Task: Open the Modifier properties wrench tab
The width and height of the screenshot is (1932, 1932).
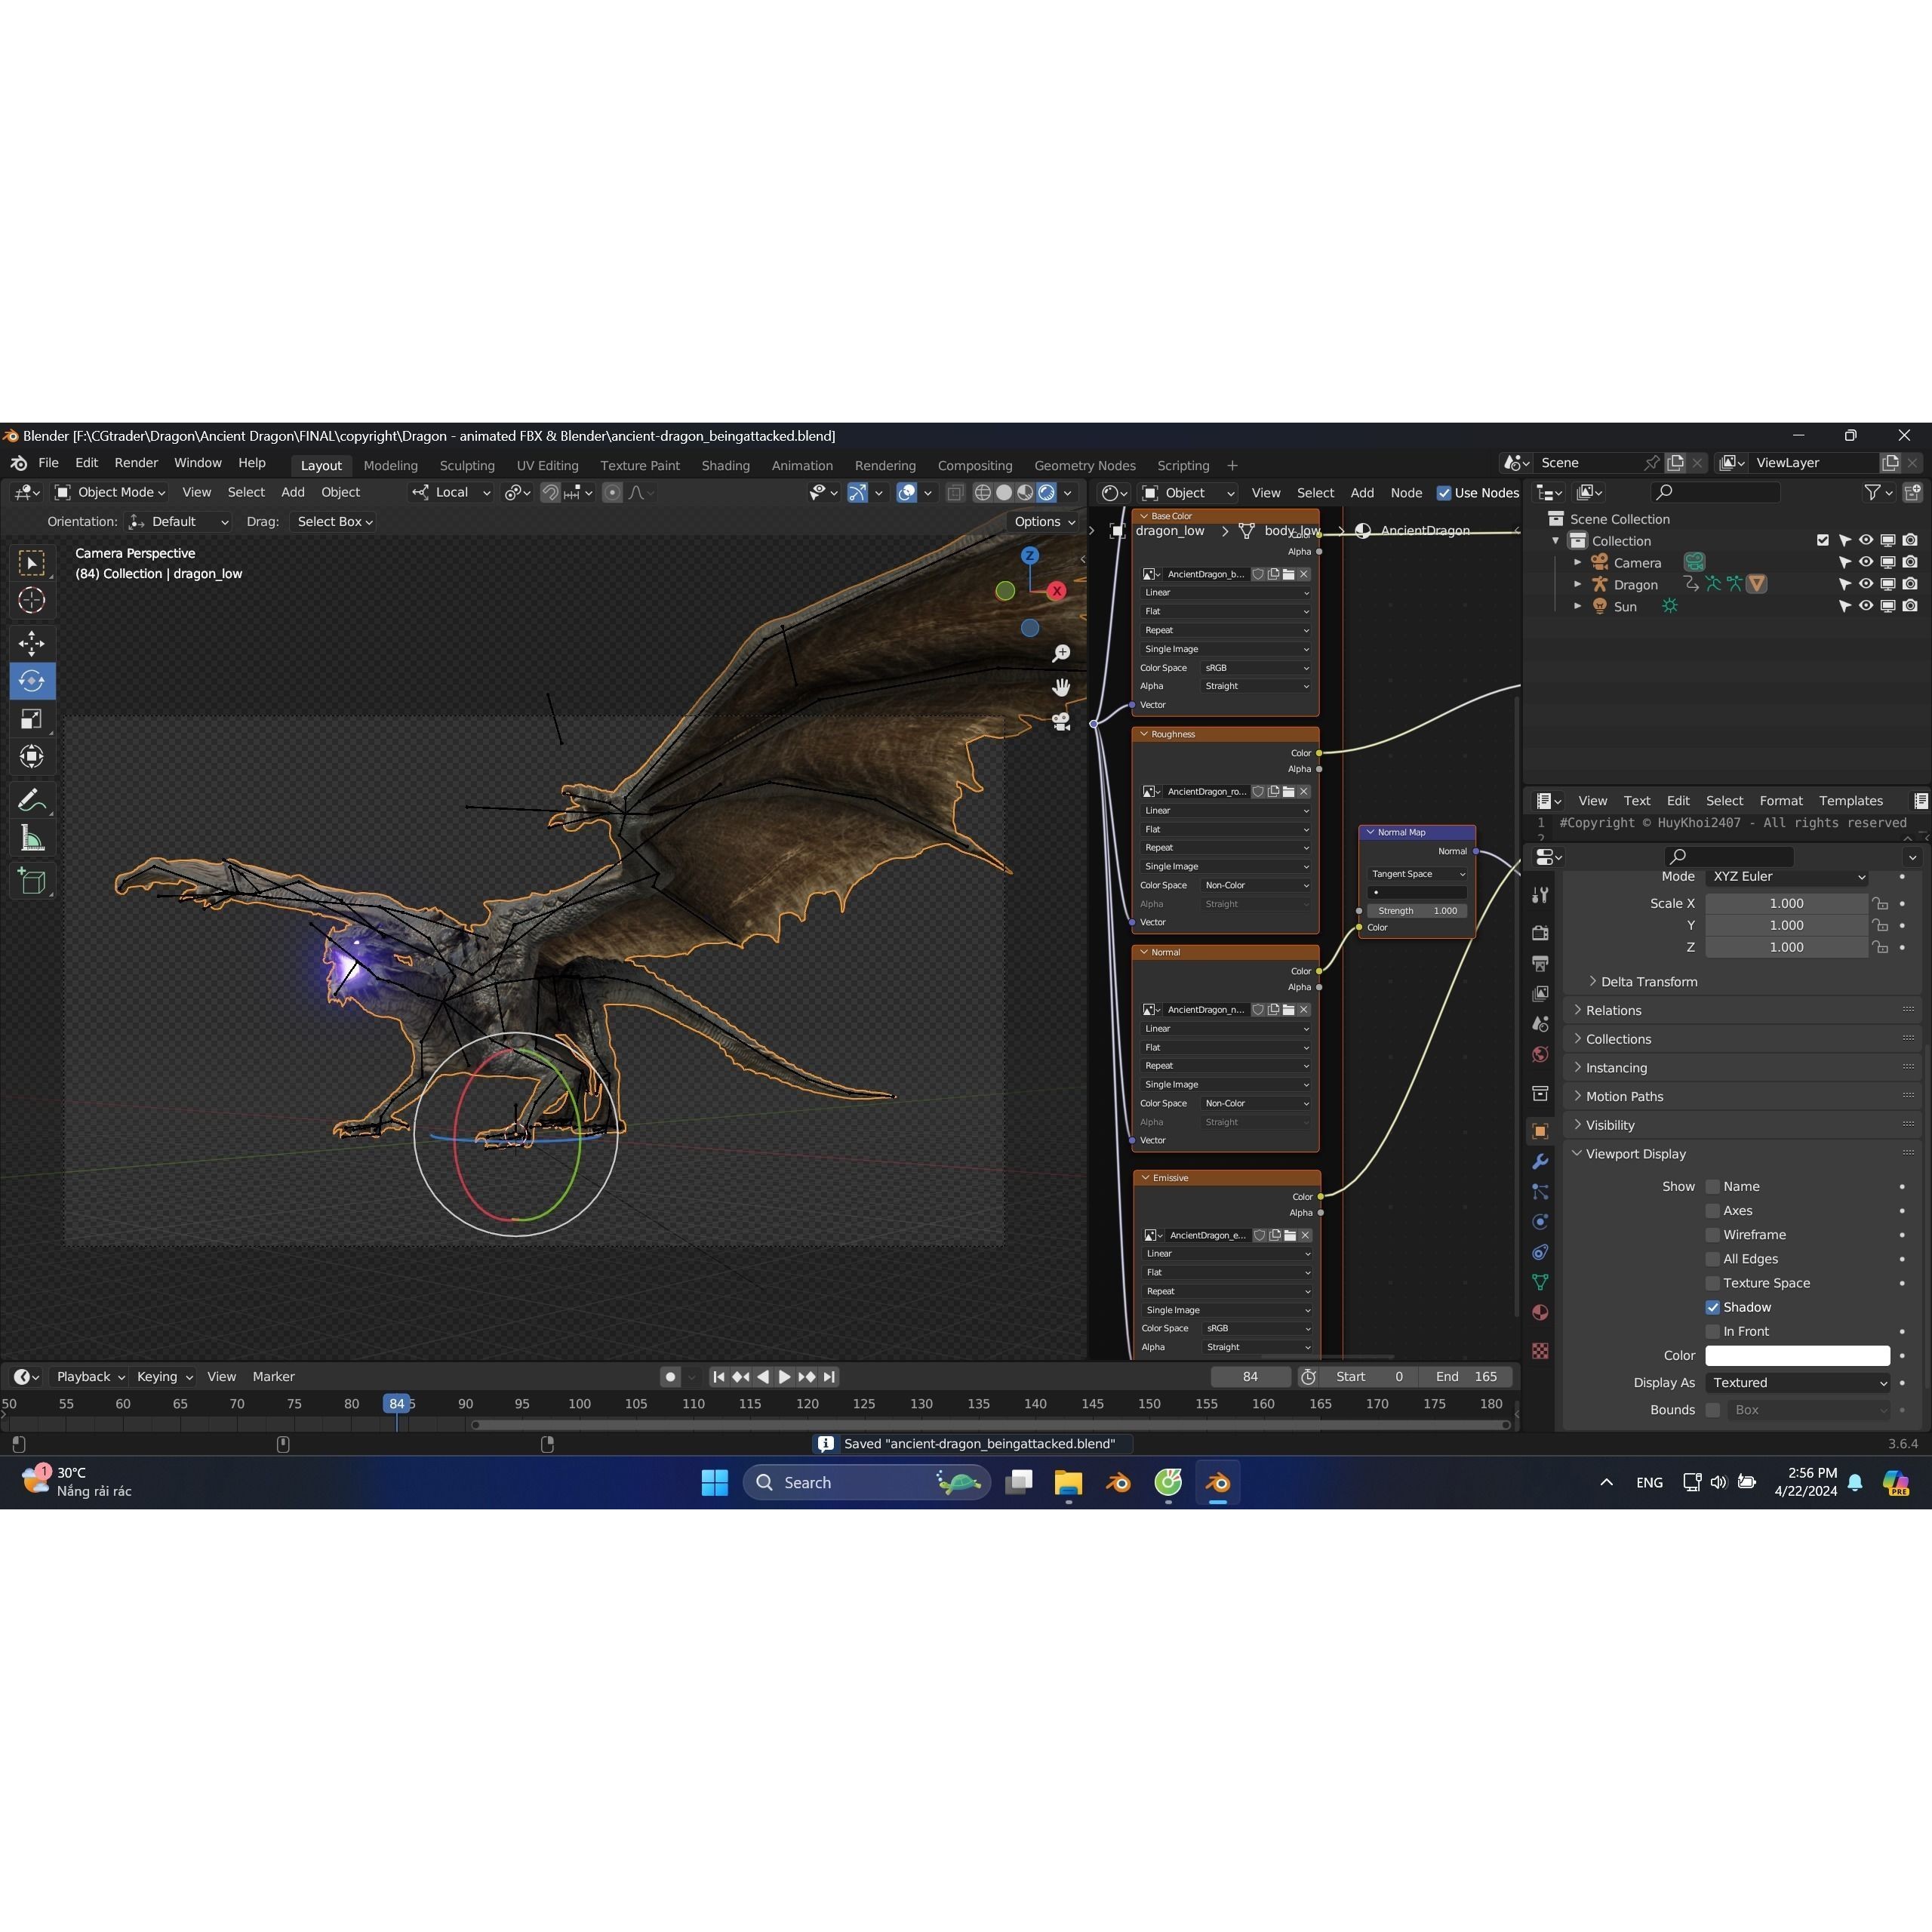Action: pyautogui.click(x=1540, y=1161)
